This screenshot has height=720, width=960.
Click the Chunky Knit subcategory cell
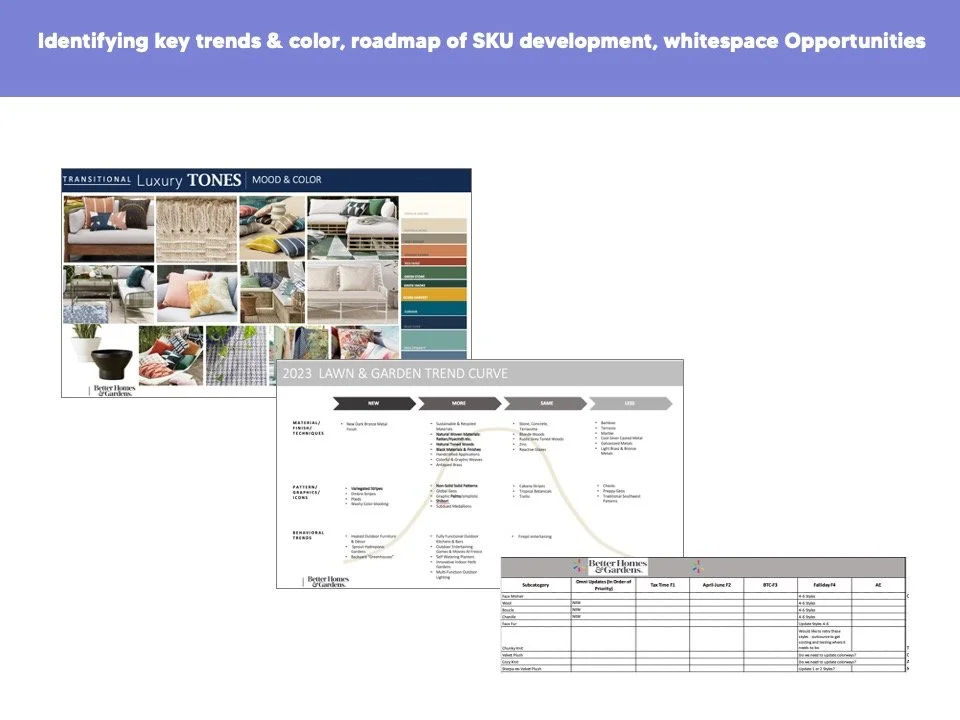536,639
